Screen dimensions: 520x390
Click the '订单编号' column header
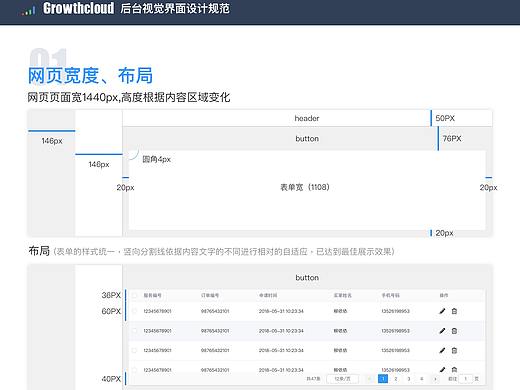coord(210,295)
